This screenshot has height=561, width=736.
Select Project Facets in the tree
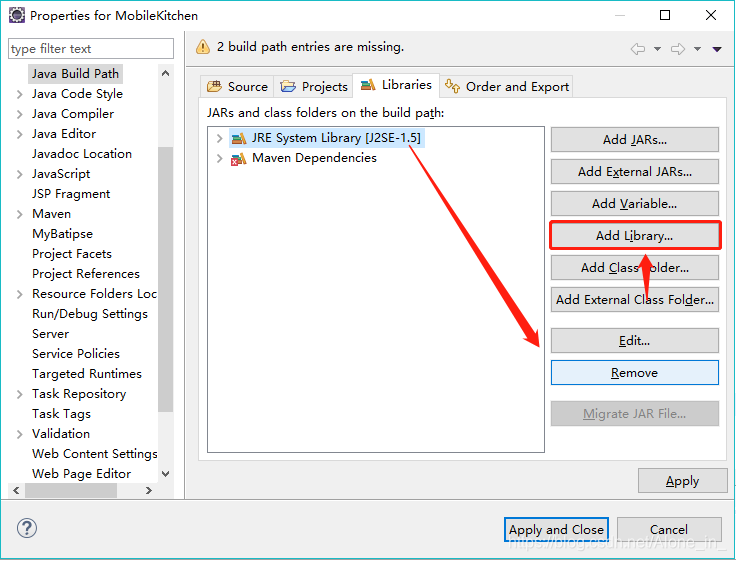click(x=72, y=254)
